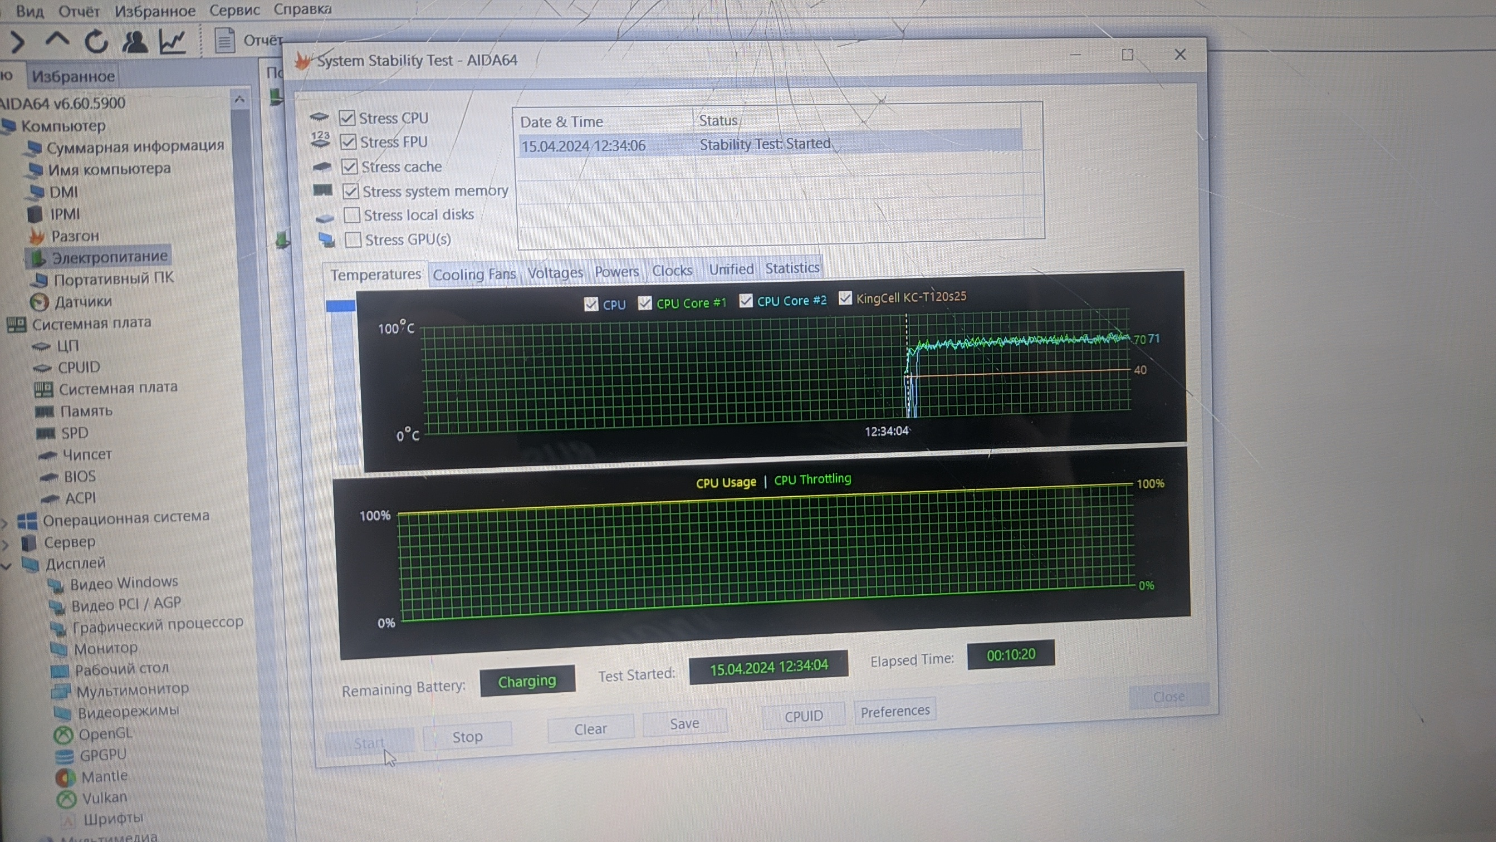Click the Монитор display icon
1496x842 pixels.
(x=59, y=649)
